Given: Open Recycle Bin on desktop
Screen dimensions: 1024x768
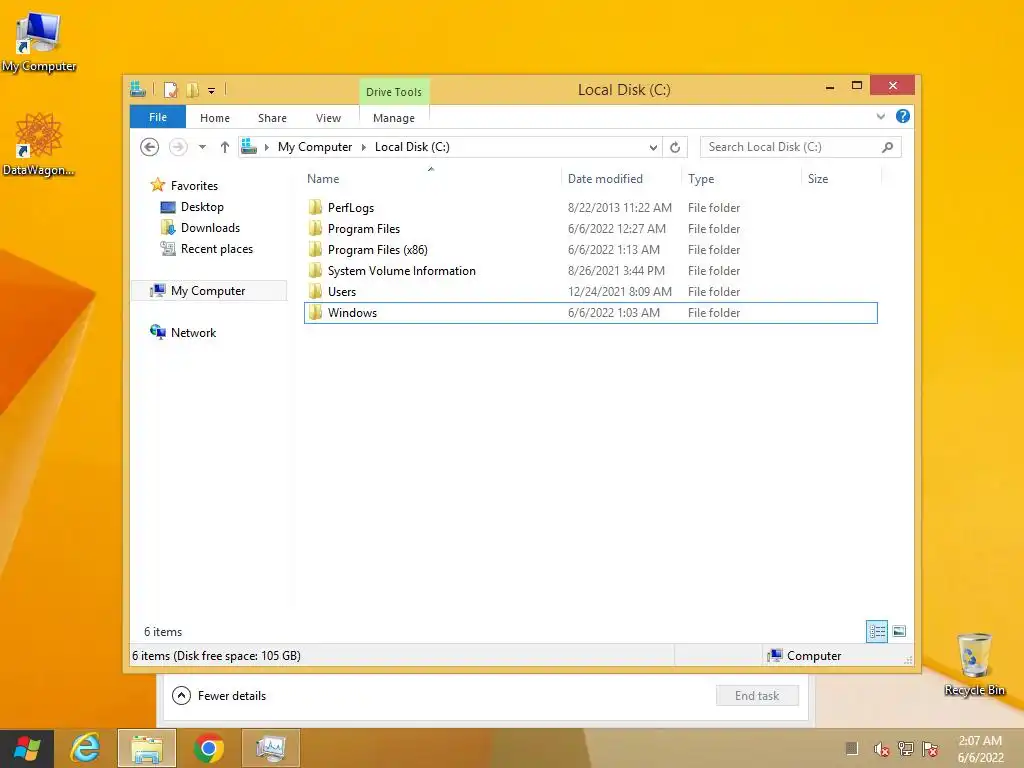Looking at the screenshot, I should [x=974, y=664].
